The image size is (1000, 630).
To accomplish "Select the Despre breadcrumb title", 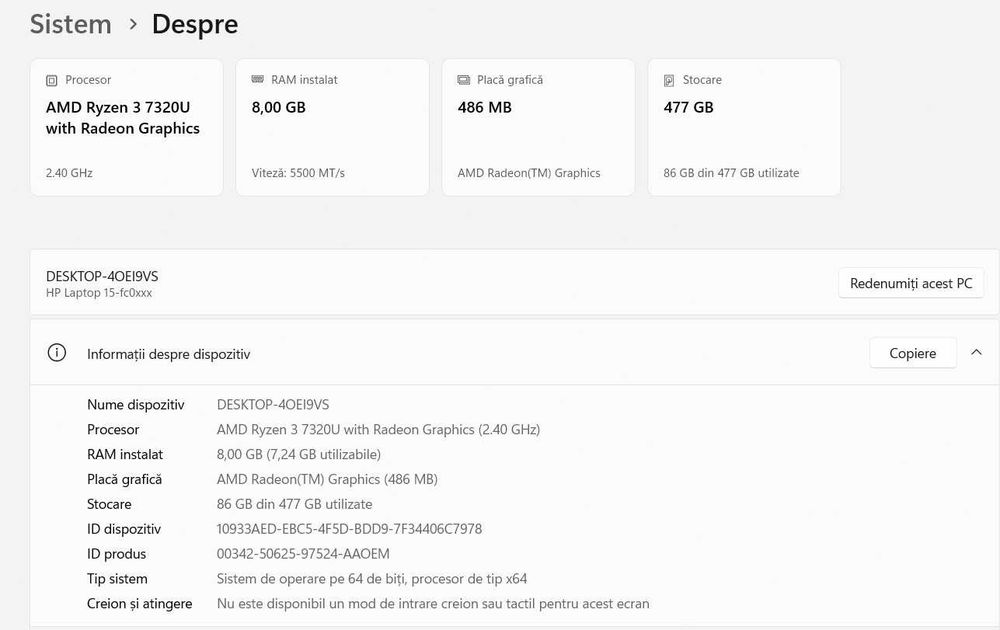I will 195,24.
